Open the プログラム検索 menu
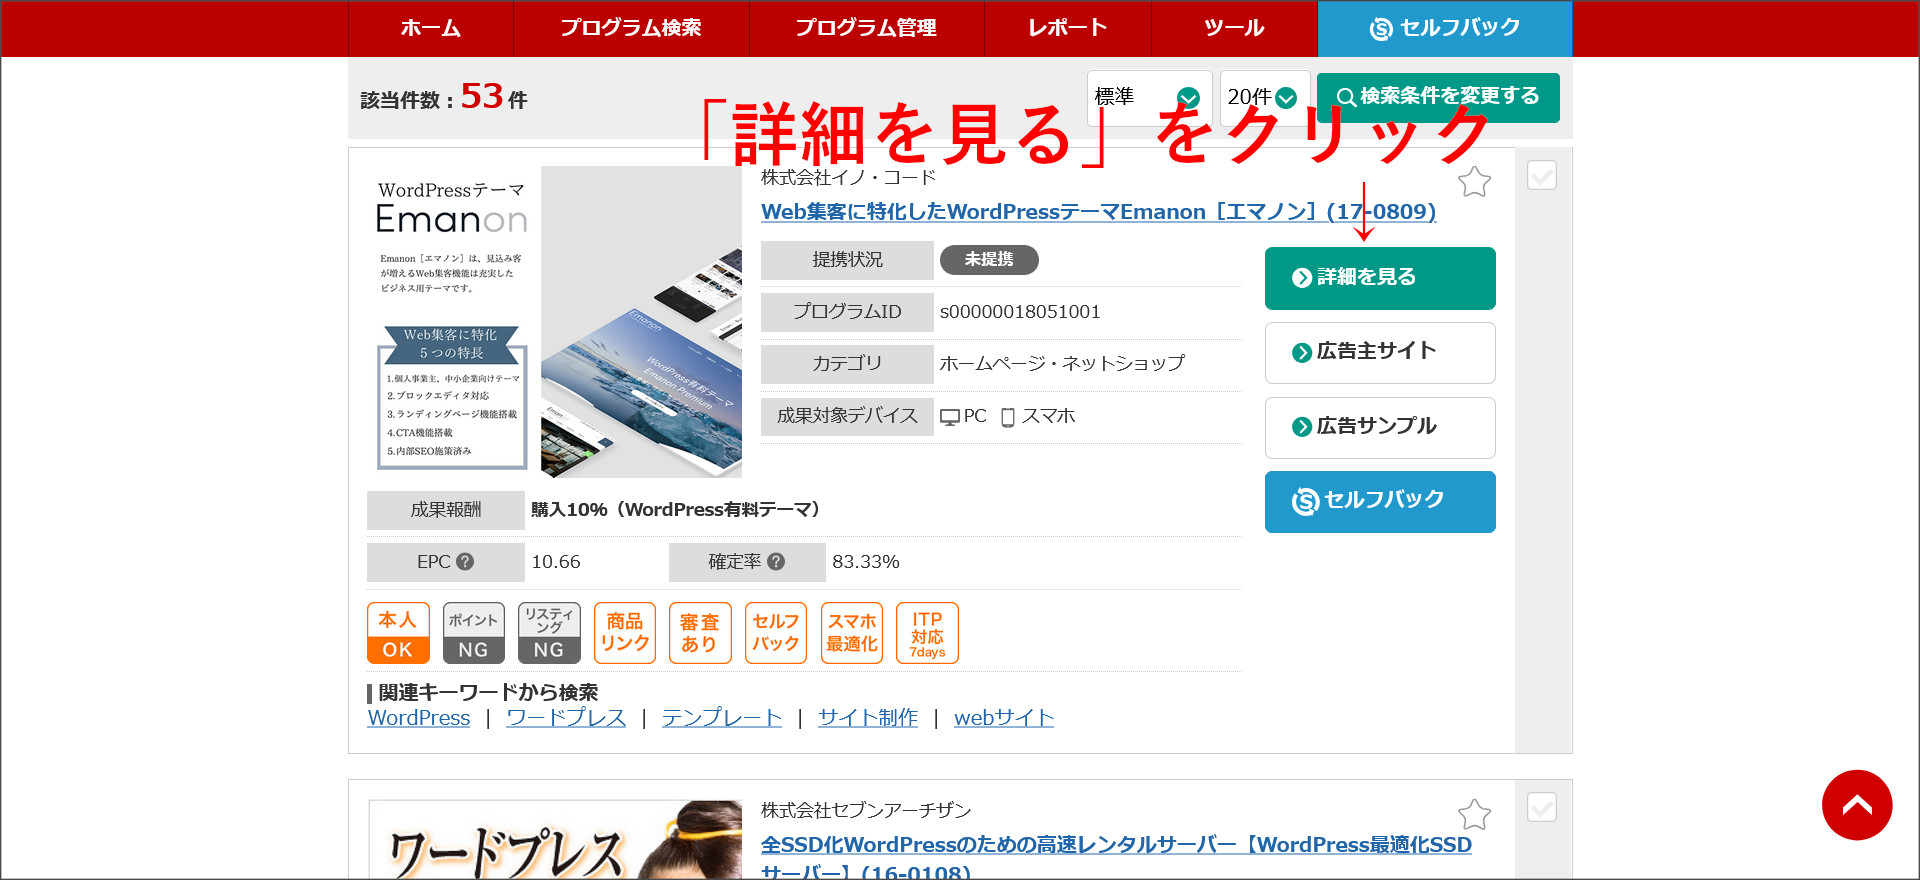This screenshot has width=1920, height=880. point(631,28)
